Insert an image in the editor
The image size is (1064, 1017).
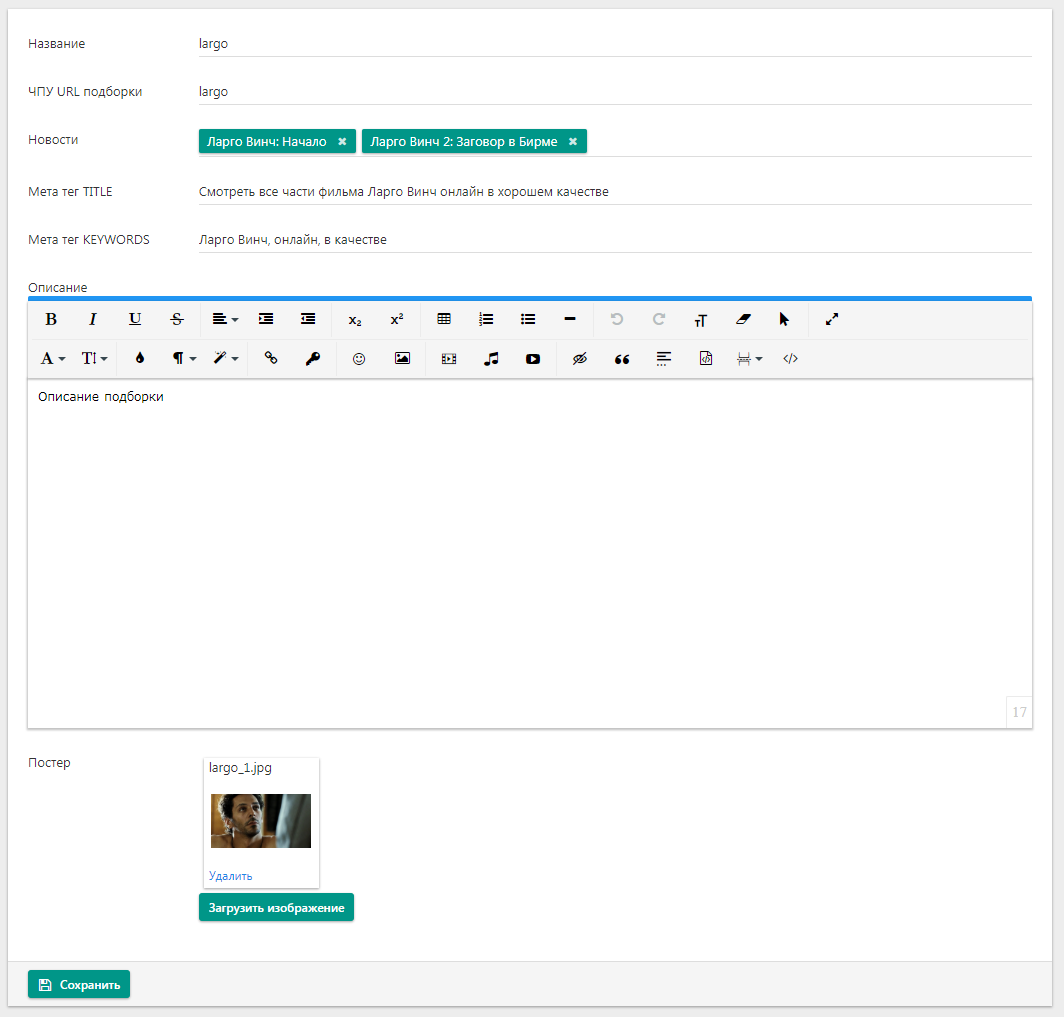(402, 358)
